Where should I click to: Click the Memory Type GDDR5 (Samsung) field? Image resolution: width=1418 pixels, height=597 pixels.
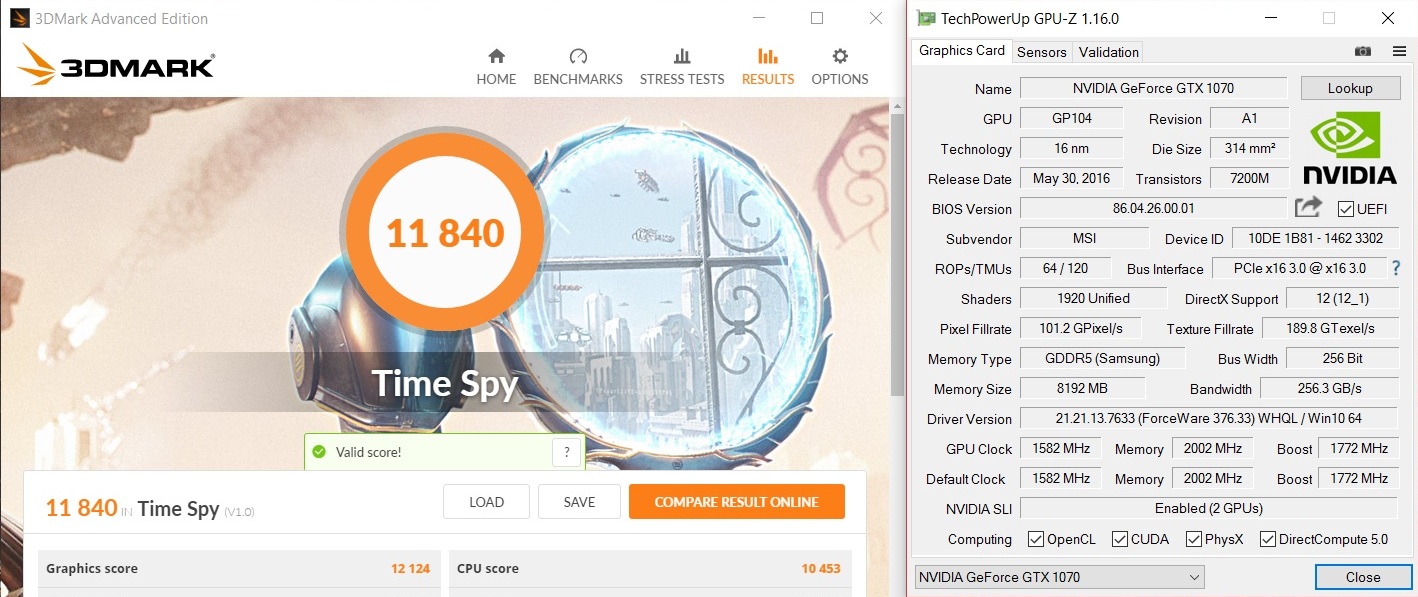pos(1102,358)
